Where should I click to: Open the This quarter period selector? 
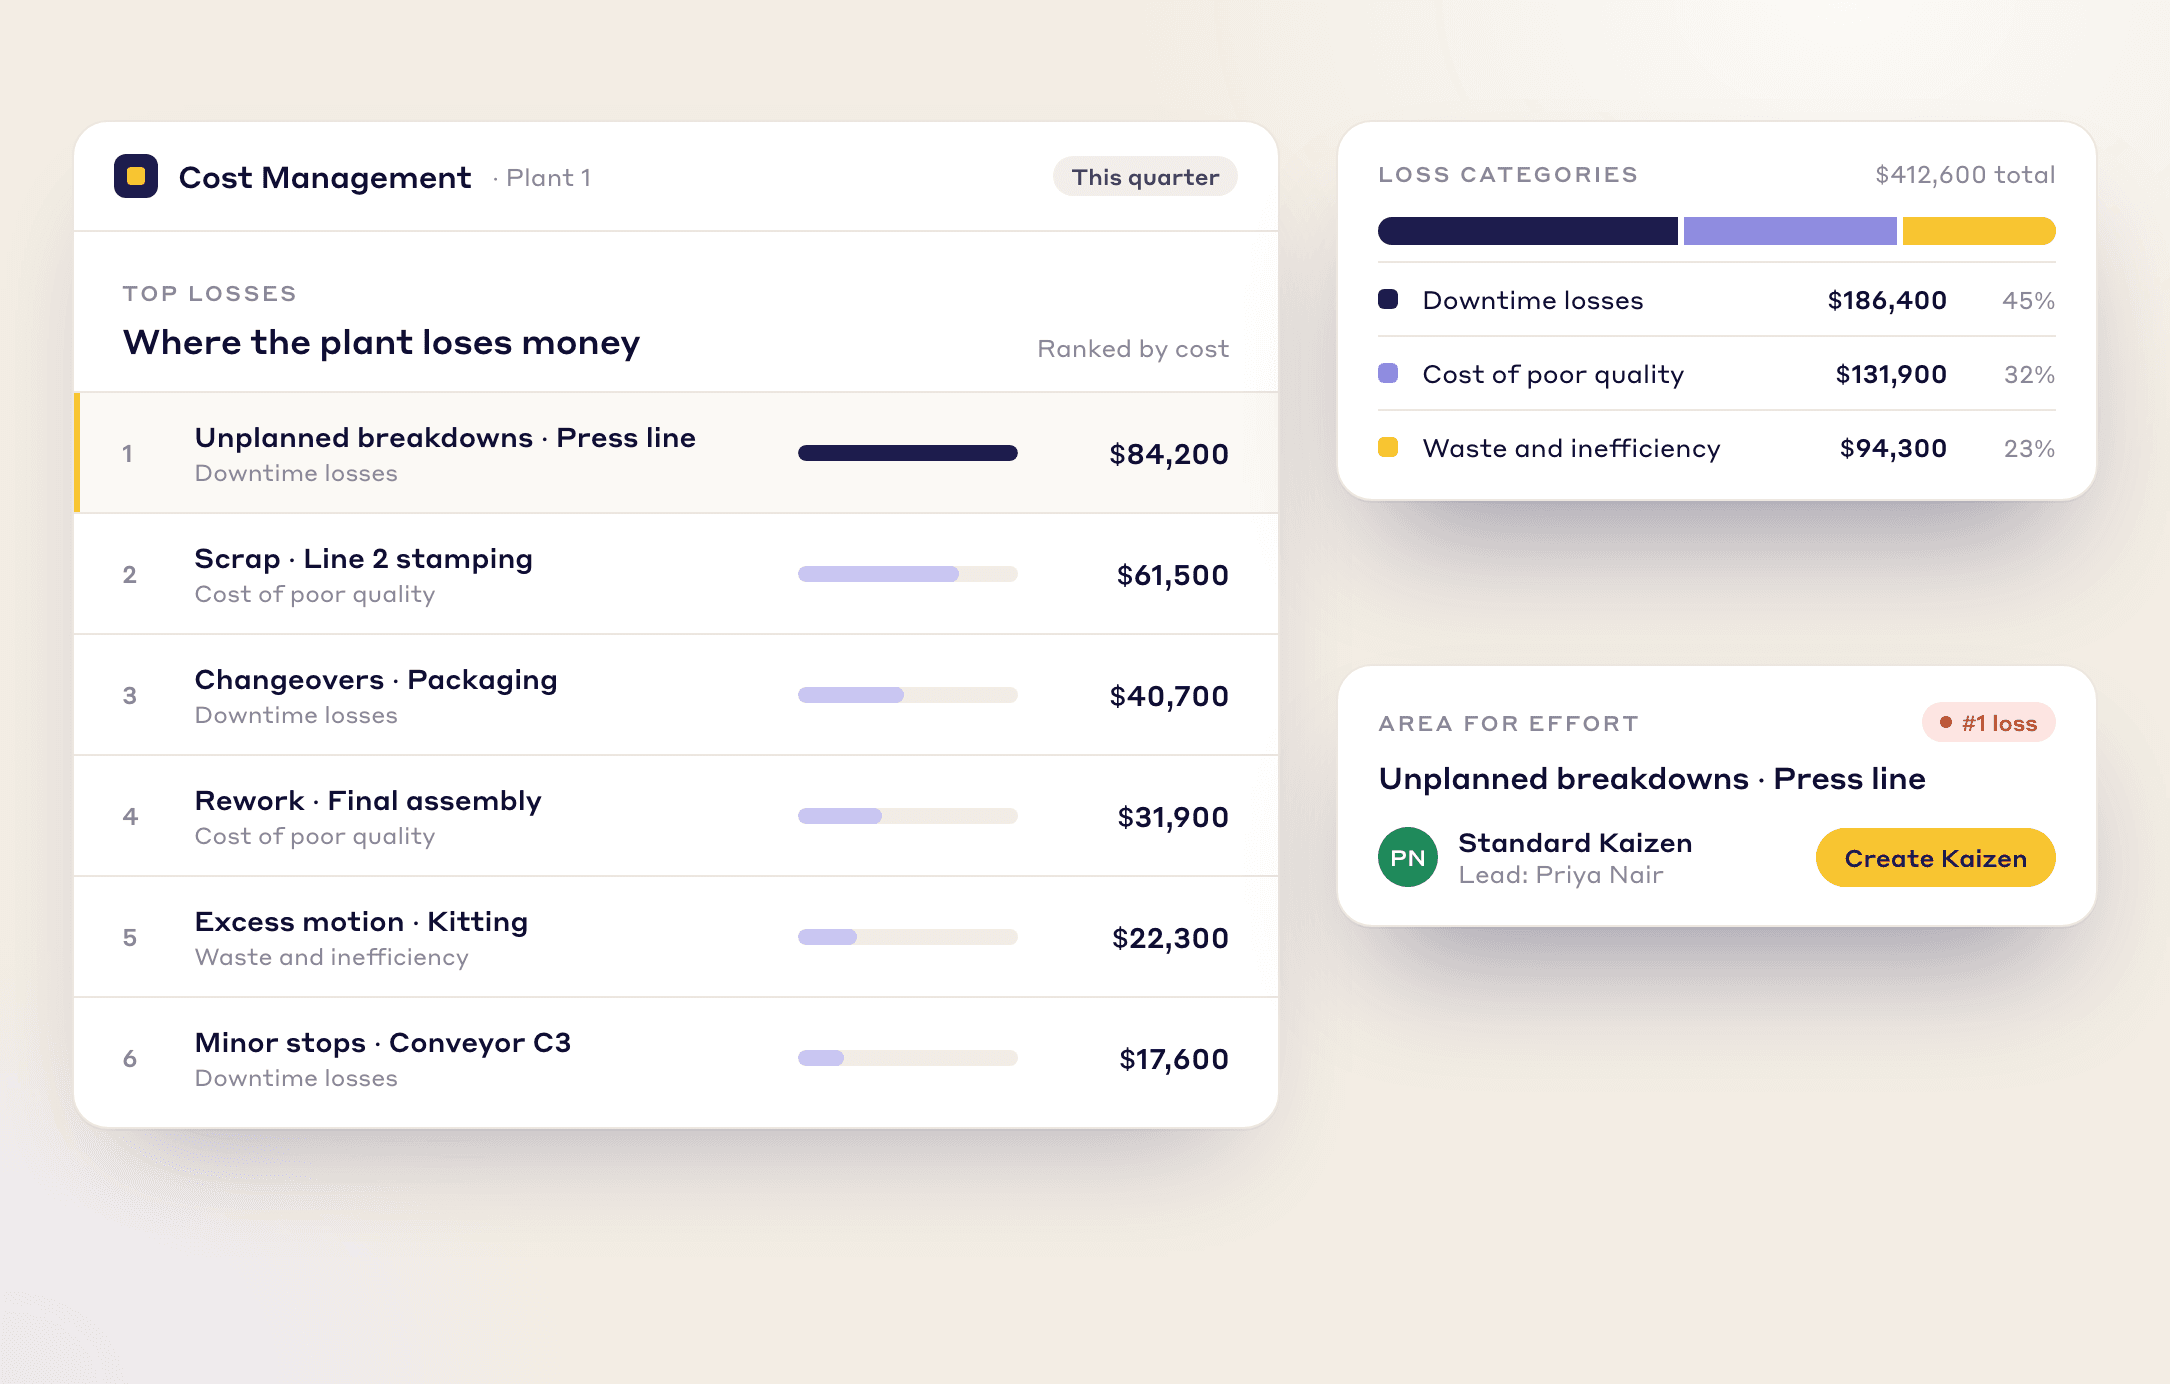[x=1145, y=177]
